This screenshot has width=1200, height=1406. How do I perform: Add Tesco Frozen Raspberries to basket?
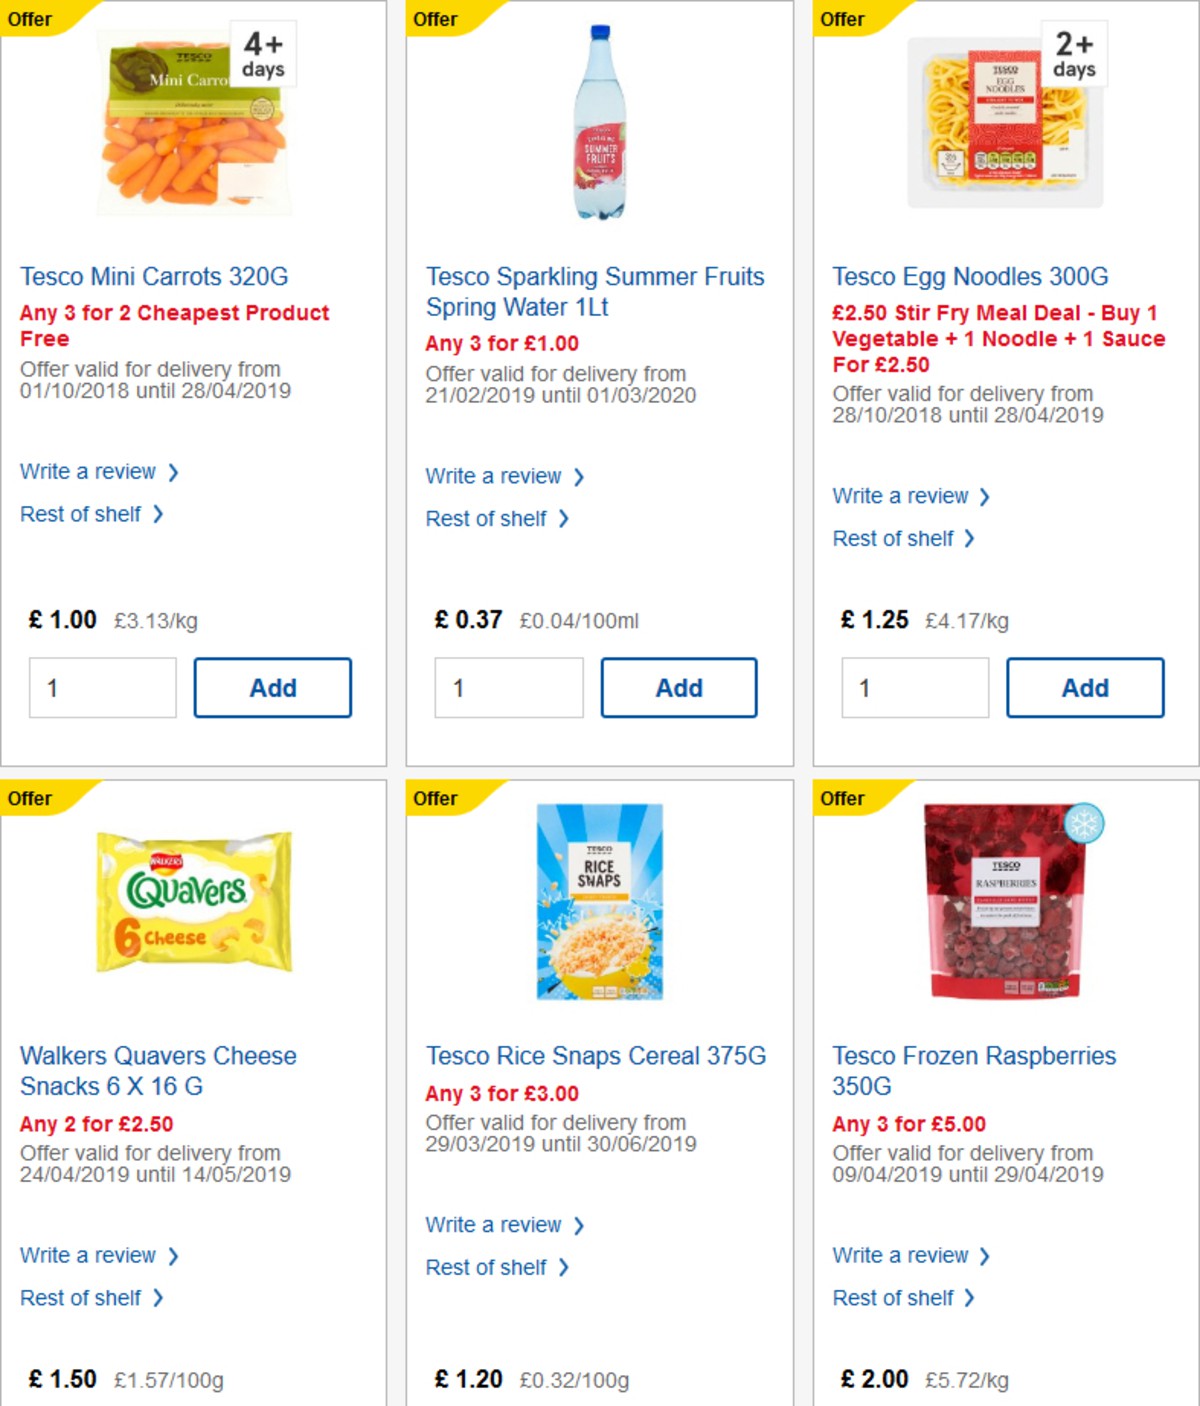(1086, 1400)
